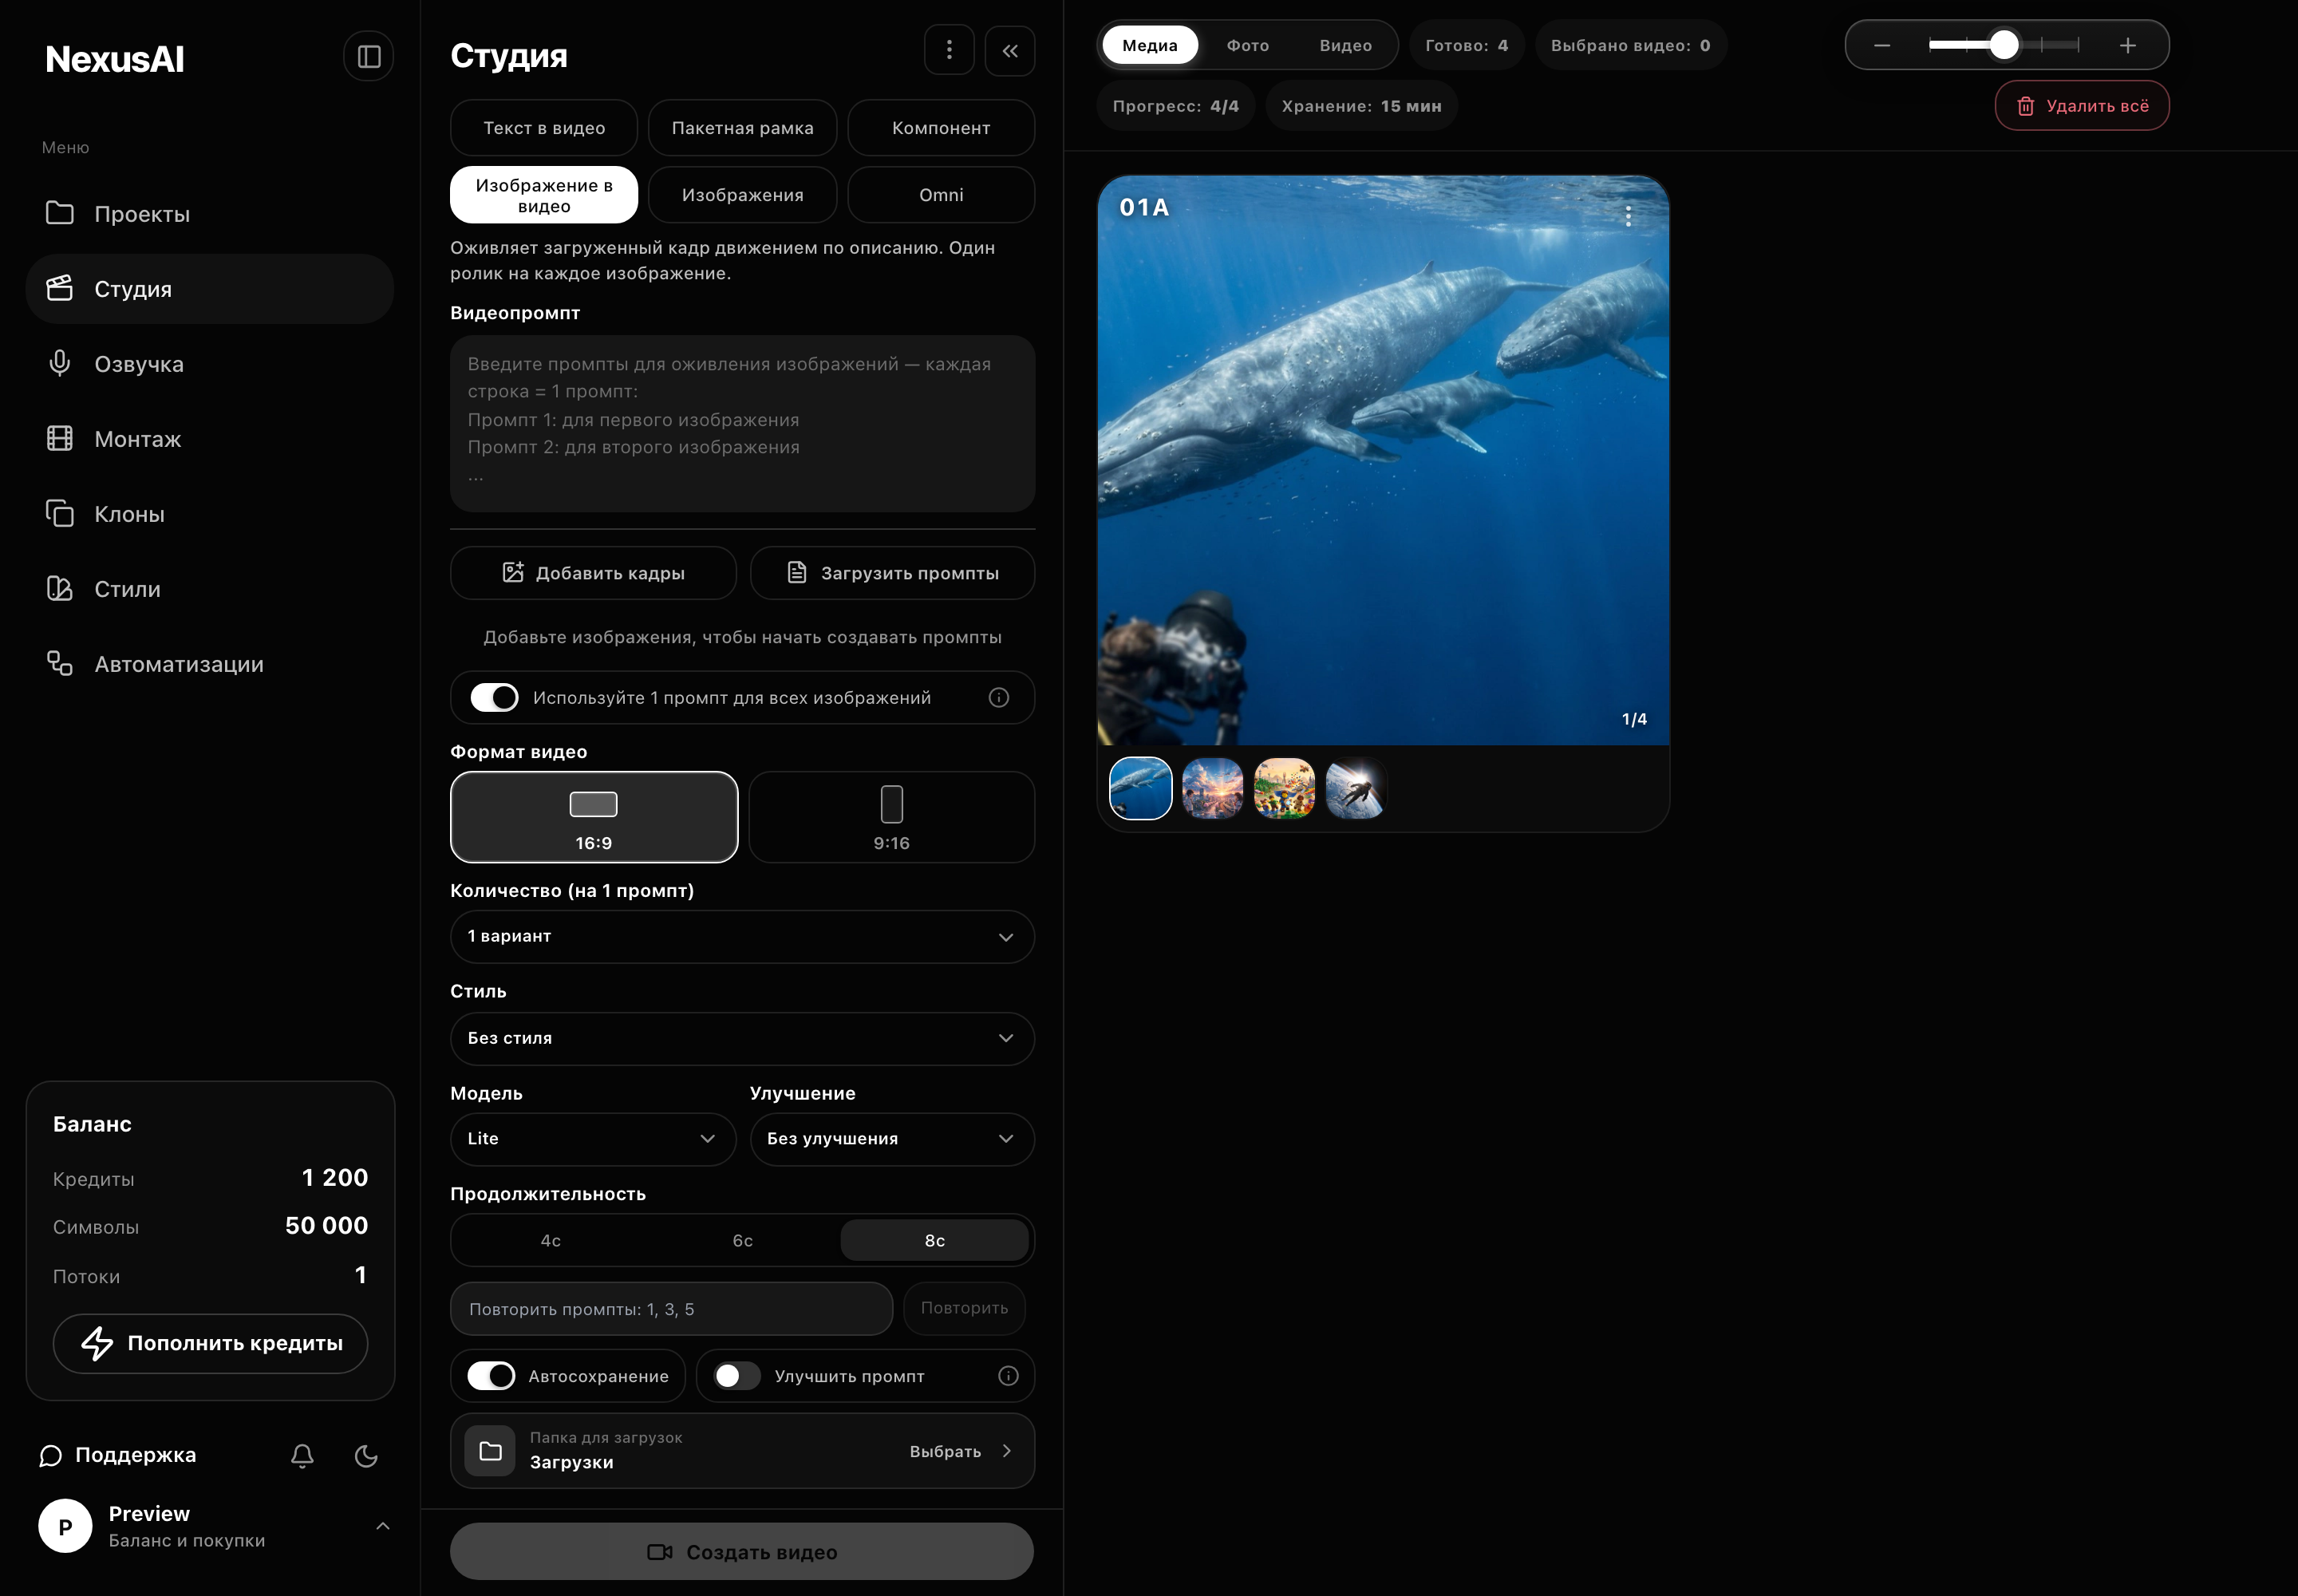The width and height of the screenshot is (2298, 1596).
Task: Click the thumbnail size slider handle
Action: (x=2004, y=45)
